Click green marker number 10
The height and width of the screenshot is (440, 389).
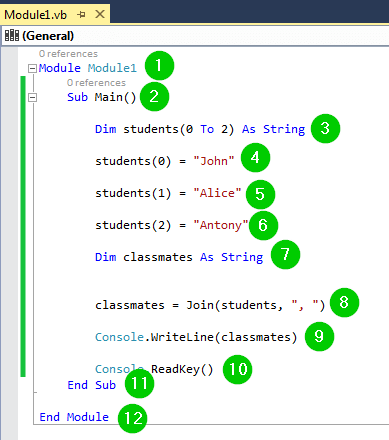coord(238,369)
